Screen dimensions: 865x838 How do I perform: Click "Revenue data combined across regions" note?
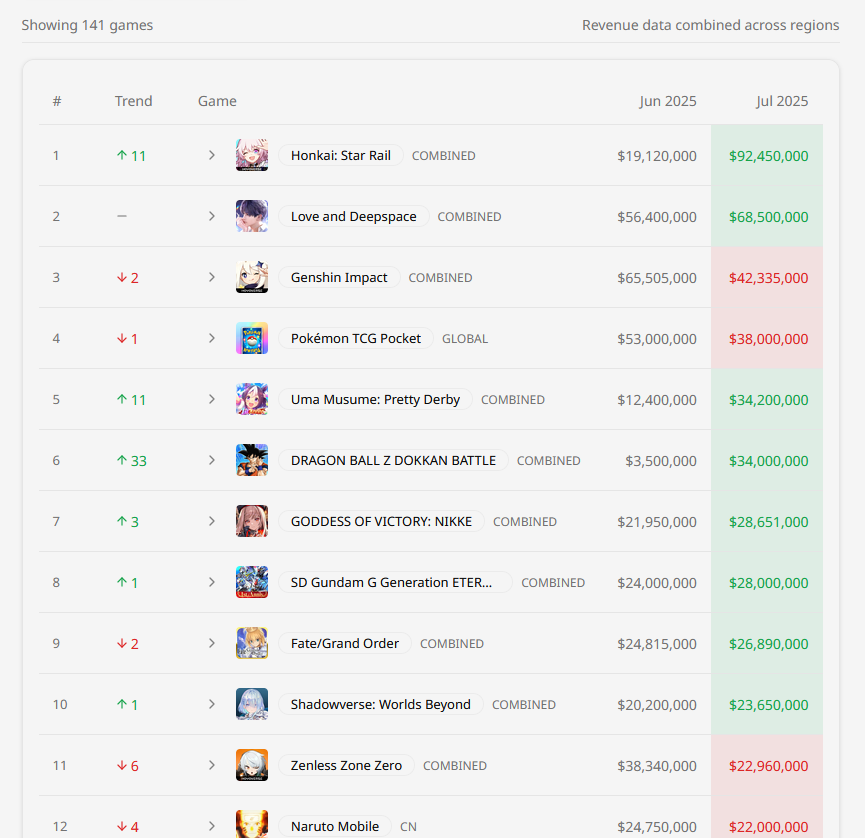tap(711, 25)
